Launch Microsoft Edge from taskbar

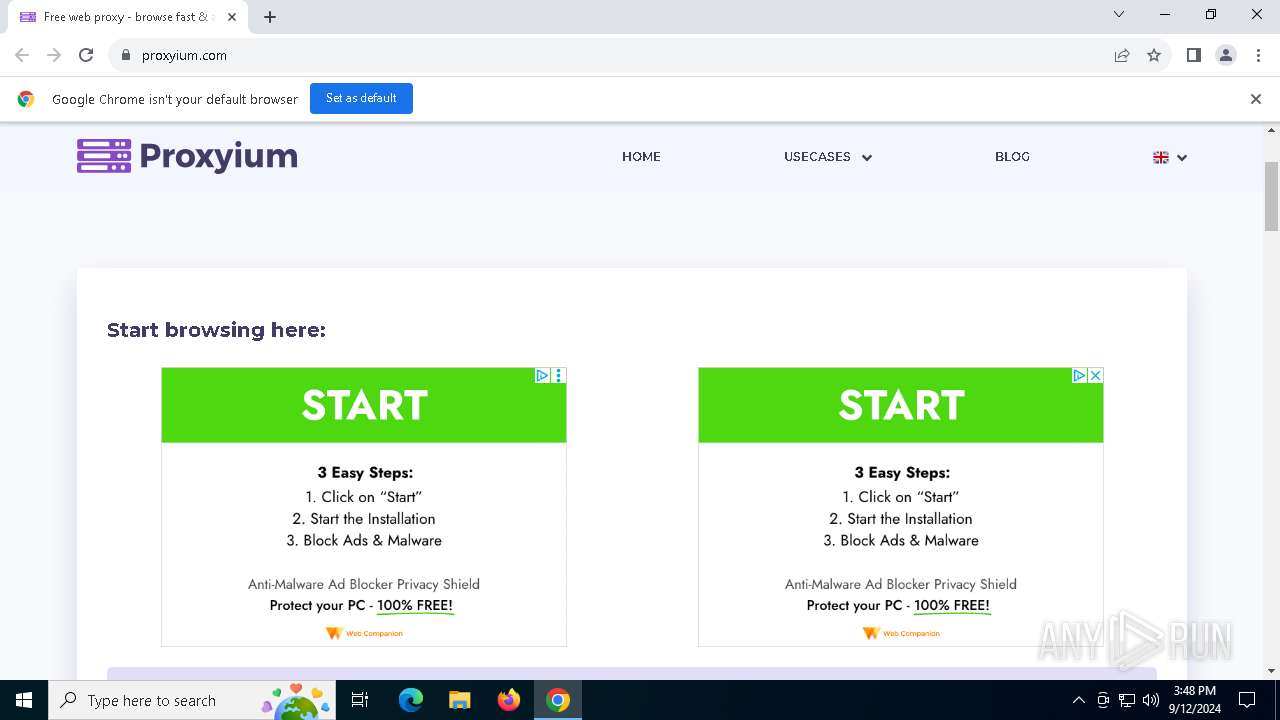(410, 700)
